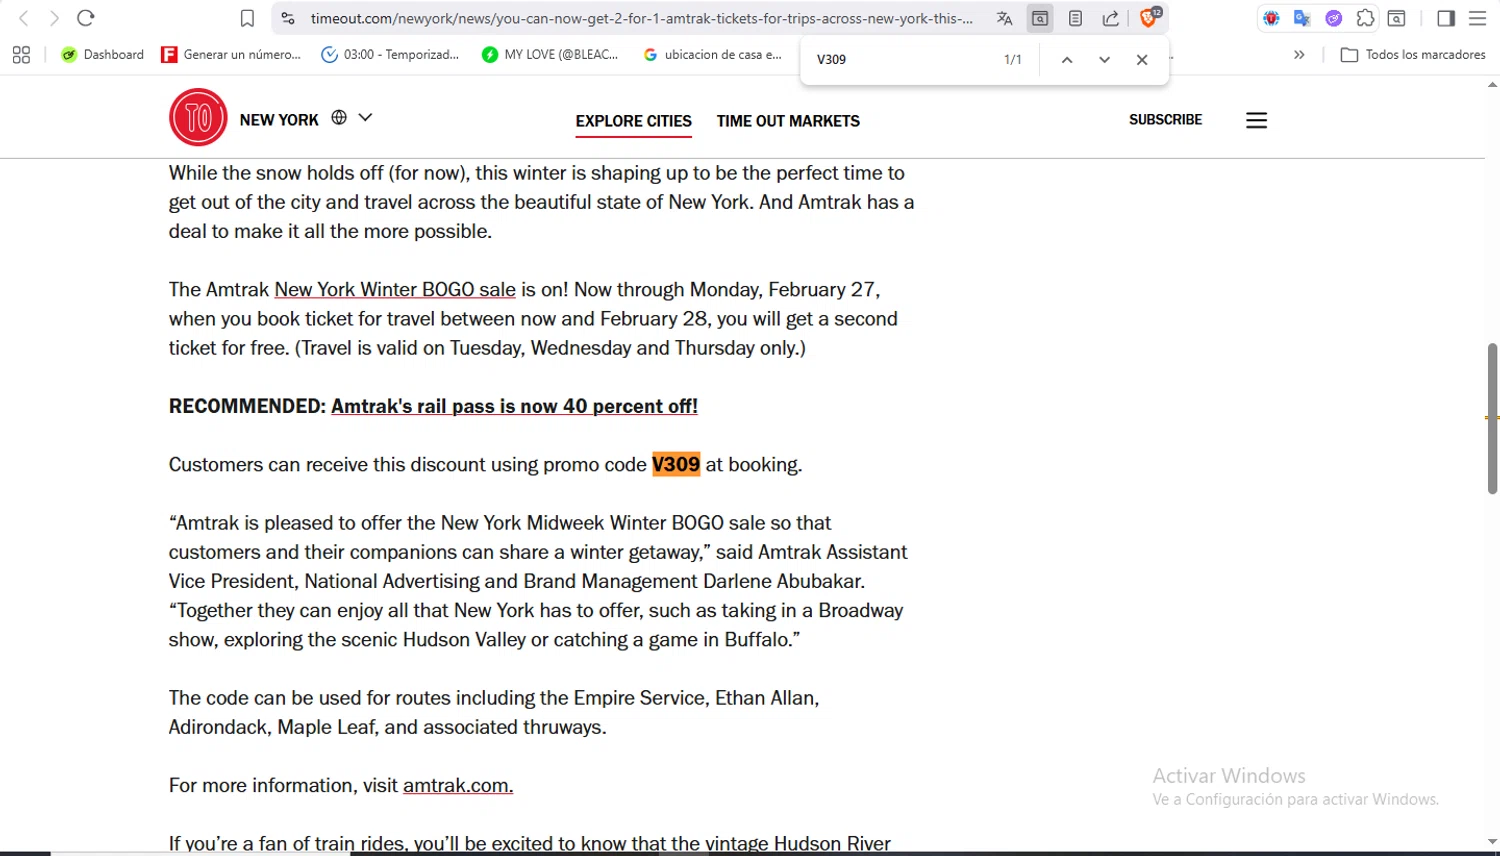Screen dimensions: 1500x856
Task: Expand the New York city dropdown
Action: [x=365, y=117]
